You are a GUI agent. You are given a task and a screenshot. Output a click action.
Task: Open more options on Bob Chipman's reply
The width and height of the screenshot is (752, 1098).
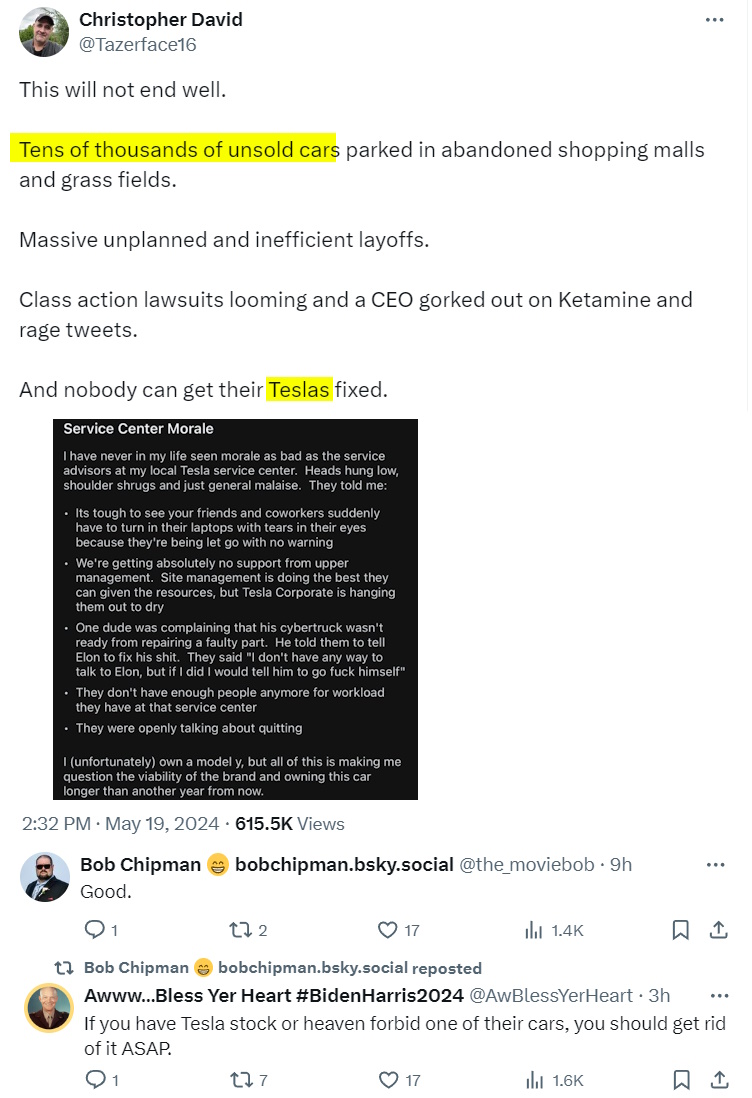(x=716, y=864)
